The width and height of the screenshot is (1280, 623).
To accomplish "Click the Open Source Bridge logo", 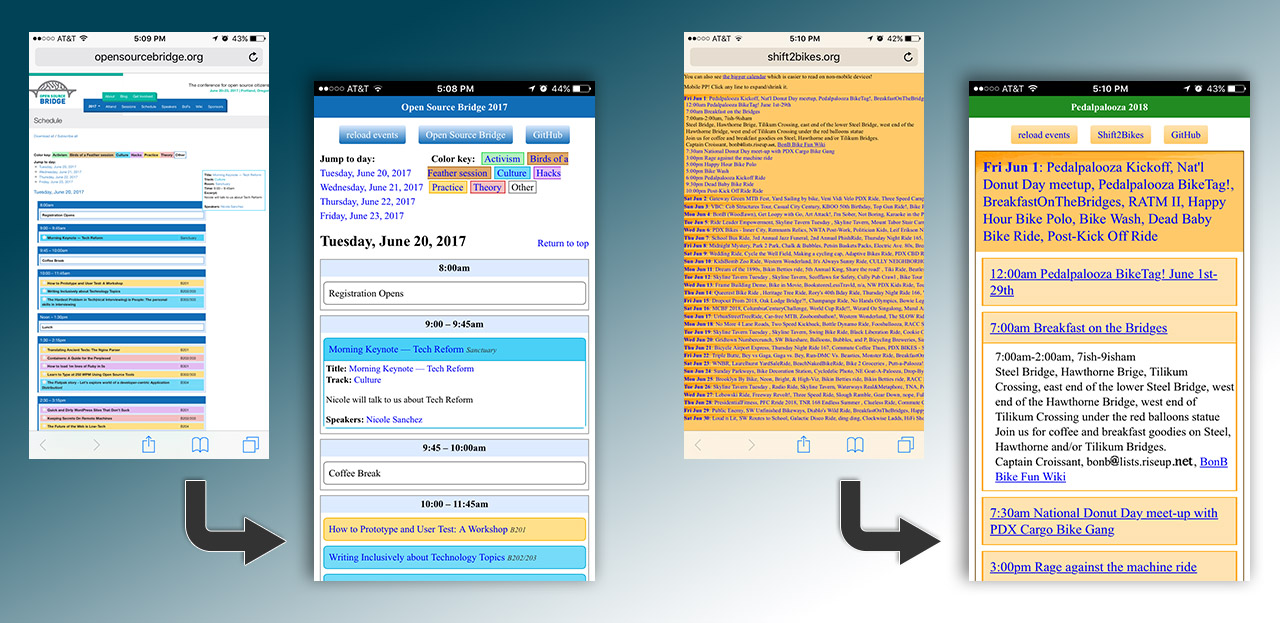I will point(55,91).
